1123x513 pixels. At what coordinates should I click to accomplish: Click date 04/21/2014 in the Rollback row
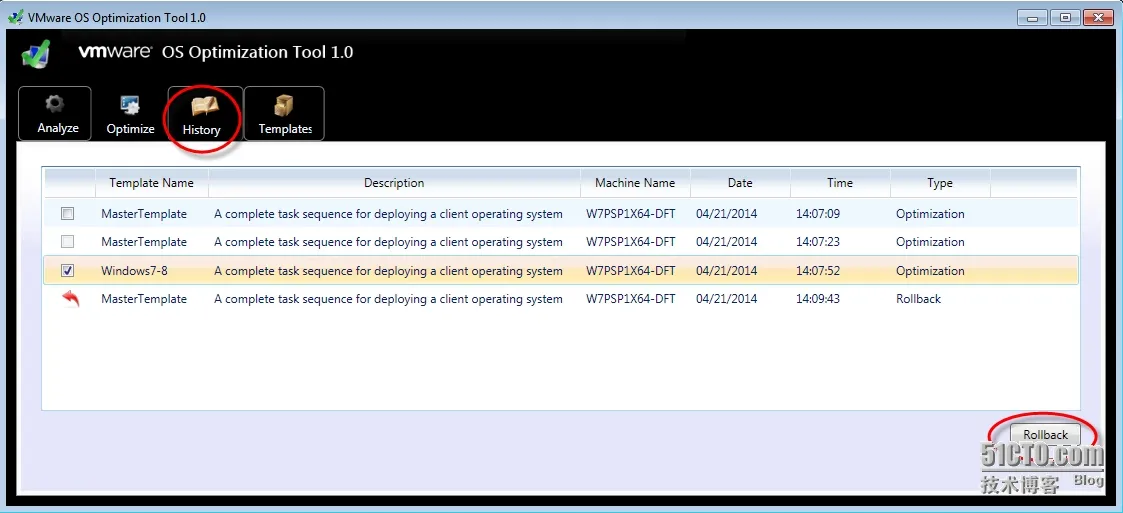coord(726,299)
